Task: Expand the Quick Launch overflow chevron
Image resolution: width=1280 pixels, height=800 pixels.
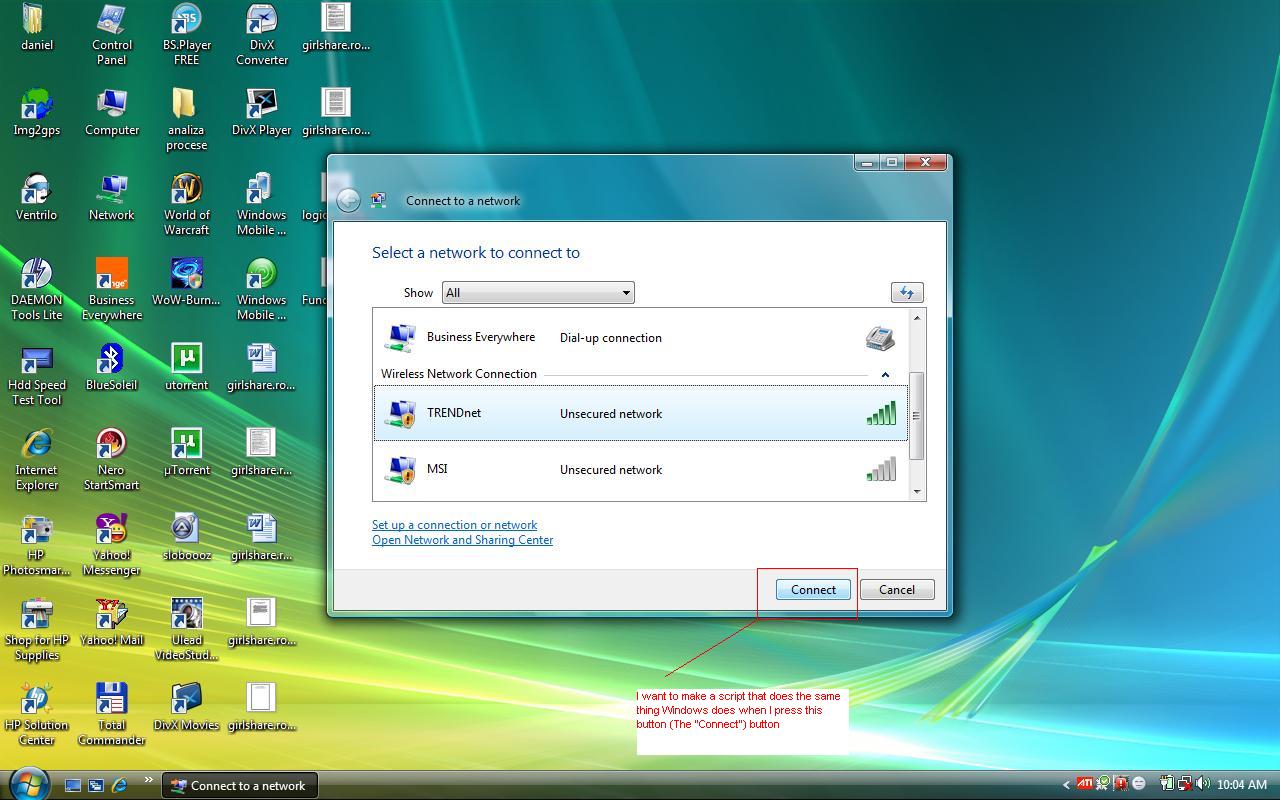Action: pyautogui.click(x=149, y=781)
